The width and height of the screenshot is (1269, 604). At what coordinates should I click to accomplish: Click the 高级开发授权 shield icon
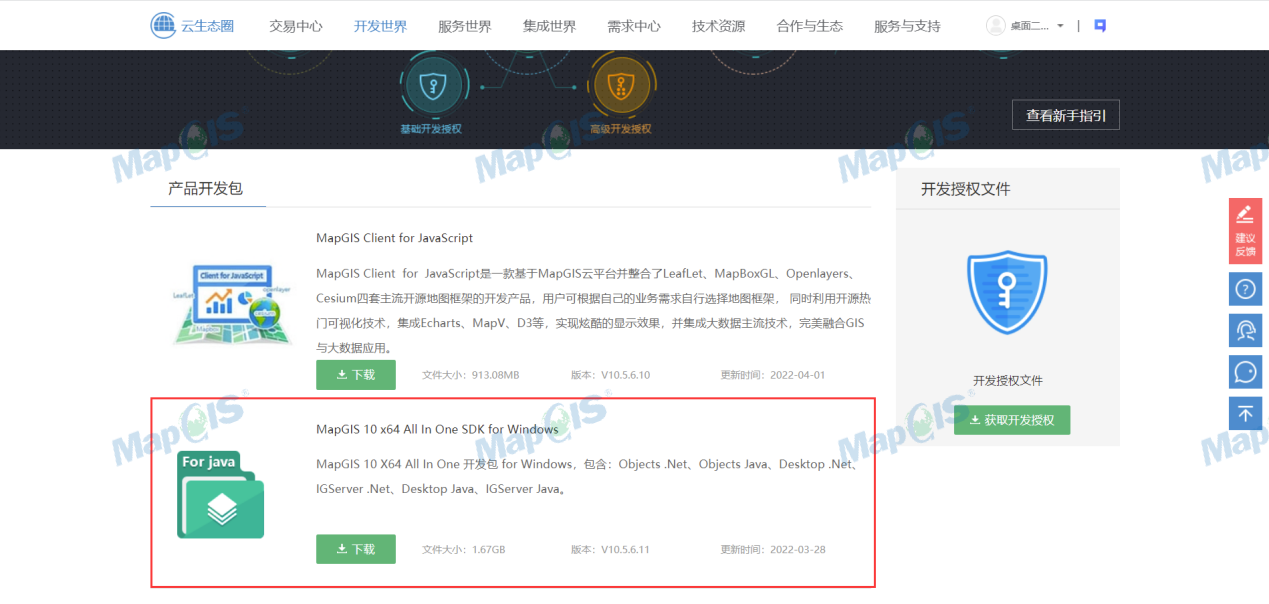coord(621,87)
